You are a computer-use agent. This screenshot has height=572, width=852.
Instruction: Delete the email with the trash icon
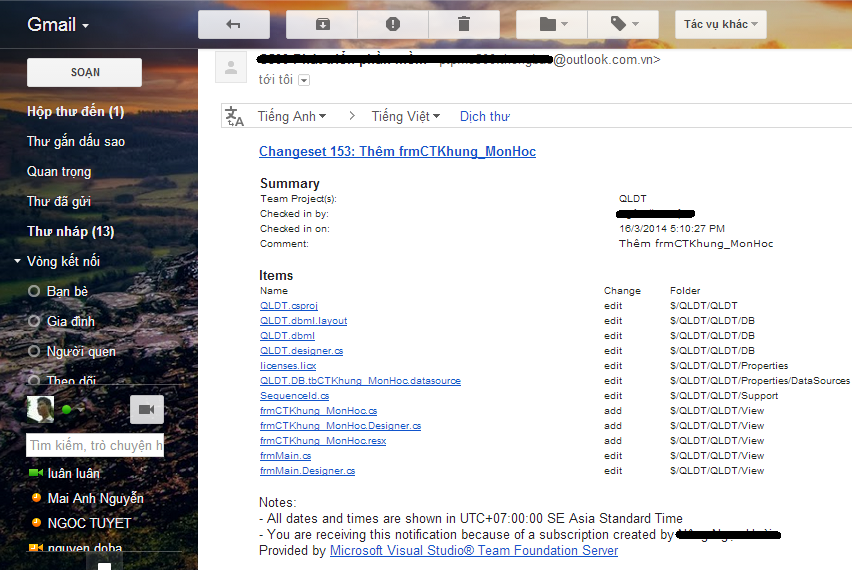(463, 24)
